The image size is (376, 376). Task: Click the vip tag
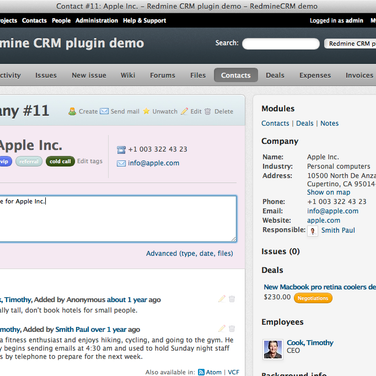(6, 161)
